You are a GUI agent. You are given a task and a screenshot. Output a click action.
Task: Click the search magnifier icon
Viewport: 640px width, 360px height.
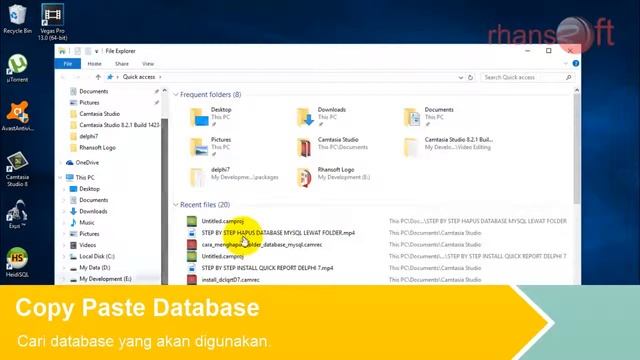click(569, 77)
